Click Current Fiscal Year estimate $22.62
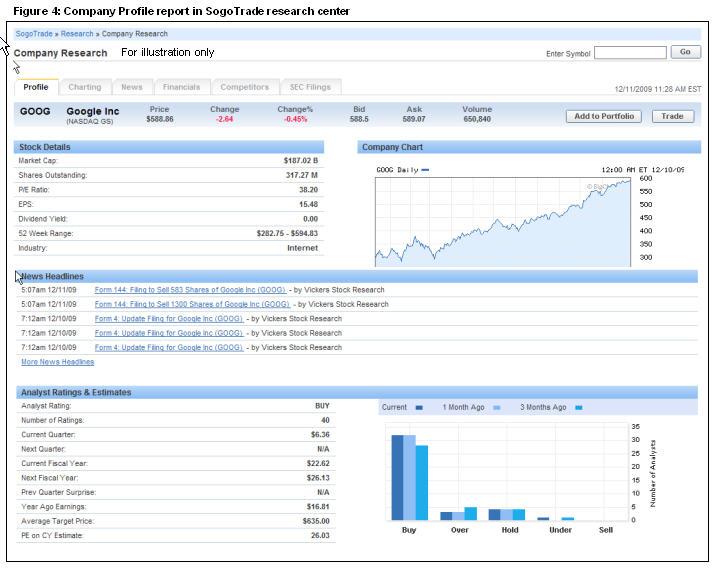This screenshot has width=713, height=568. point(318,463)
